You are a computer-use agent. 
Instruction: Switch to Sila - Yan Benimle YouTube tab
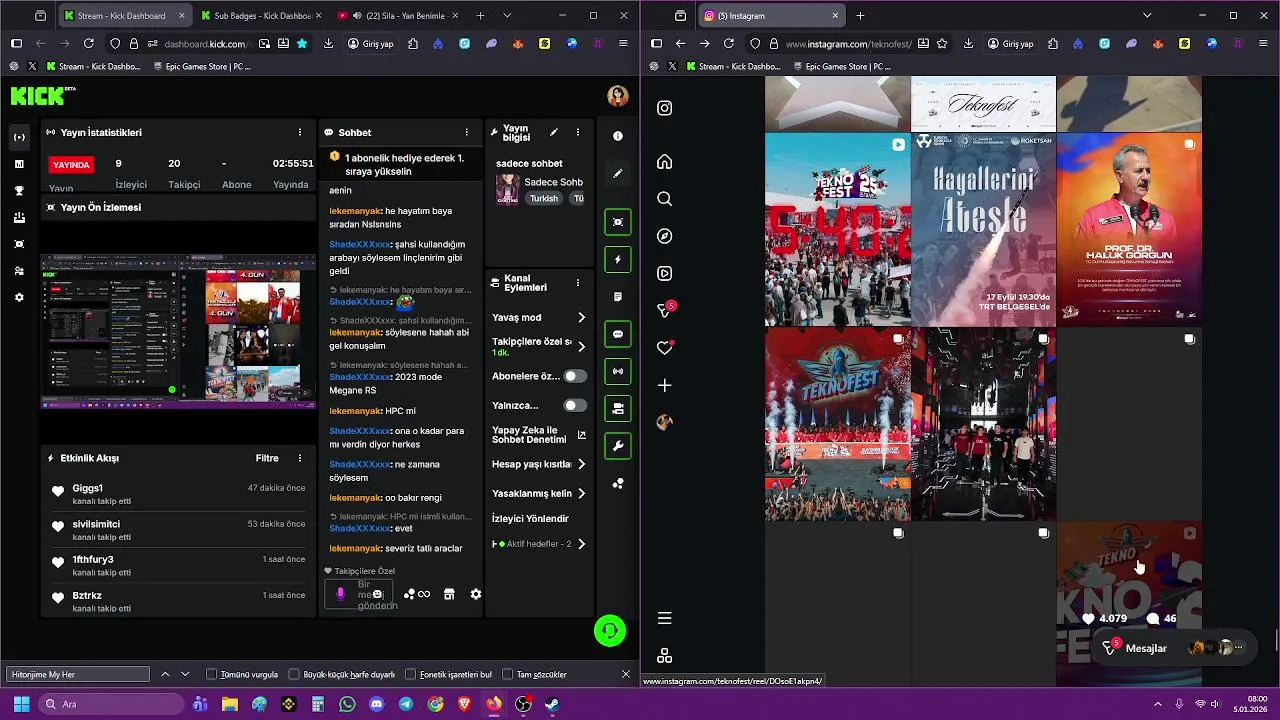(397, 16)
